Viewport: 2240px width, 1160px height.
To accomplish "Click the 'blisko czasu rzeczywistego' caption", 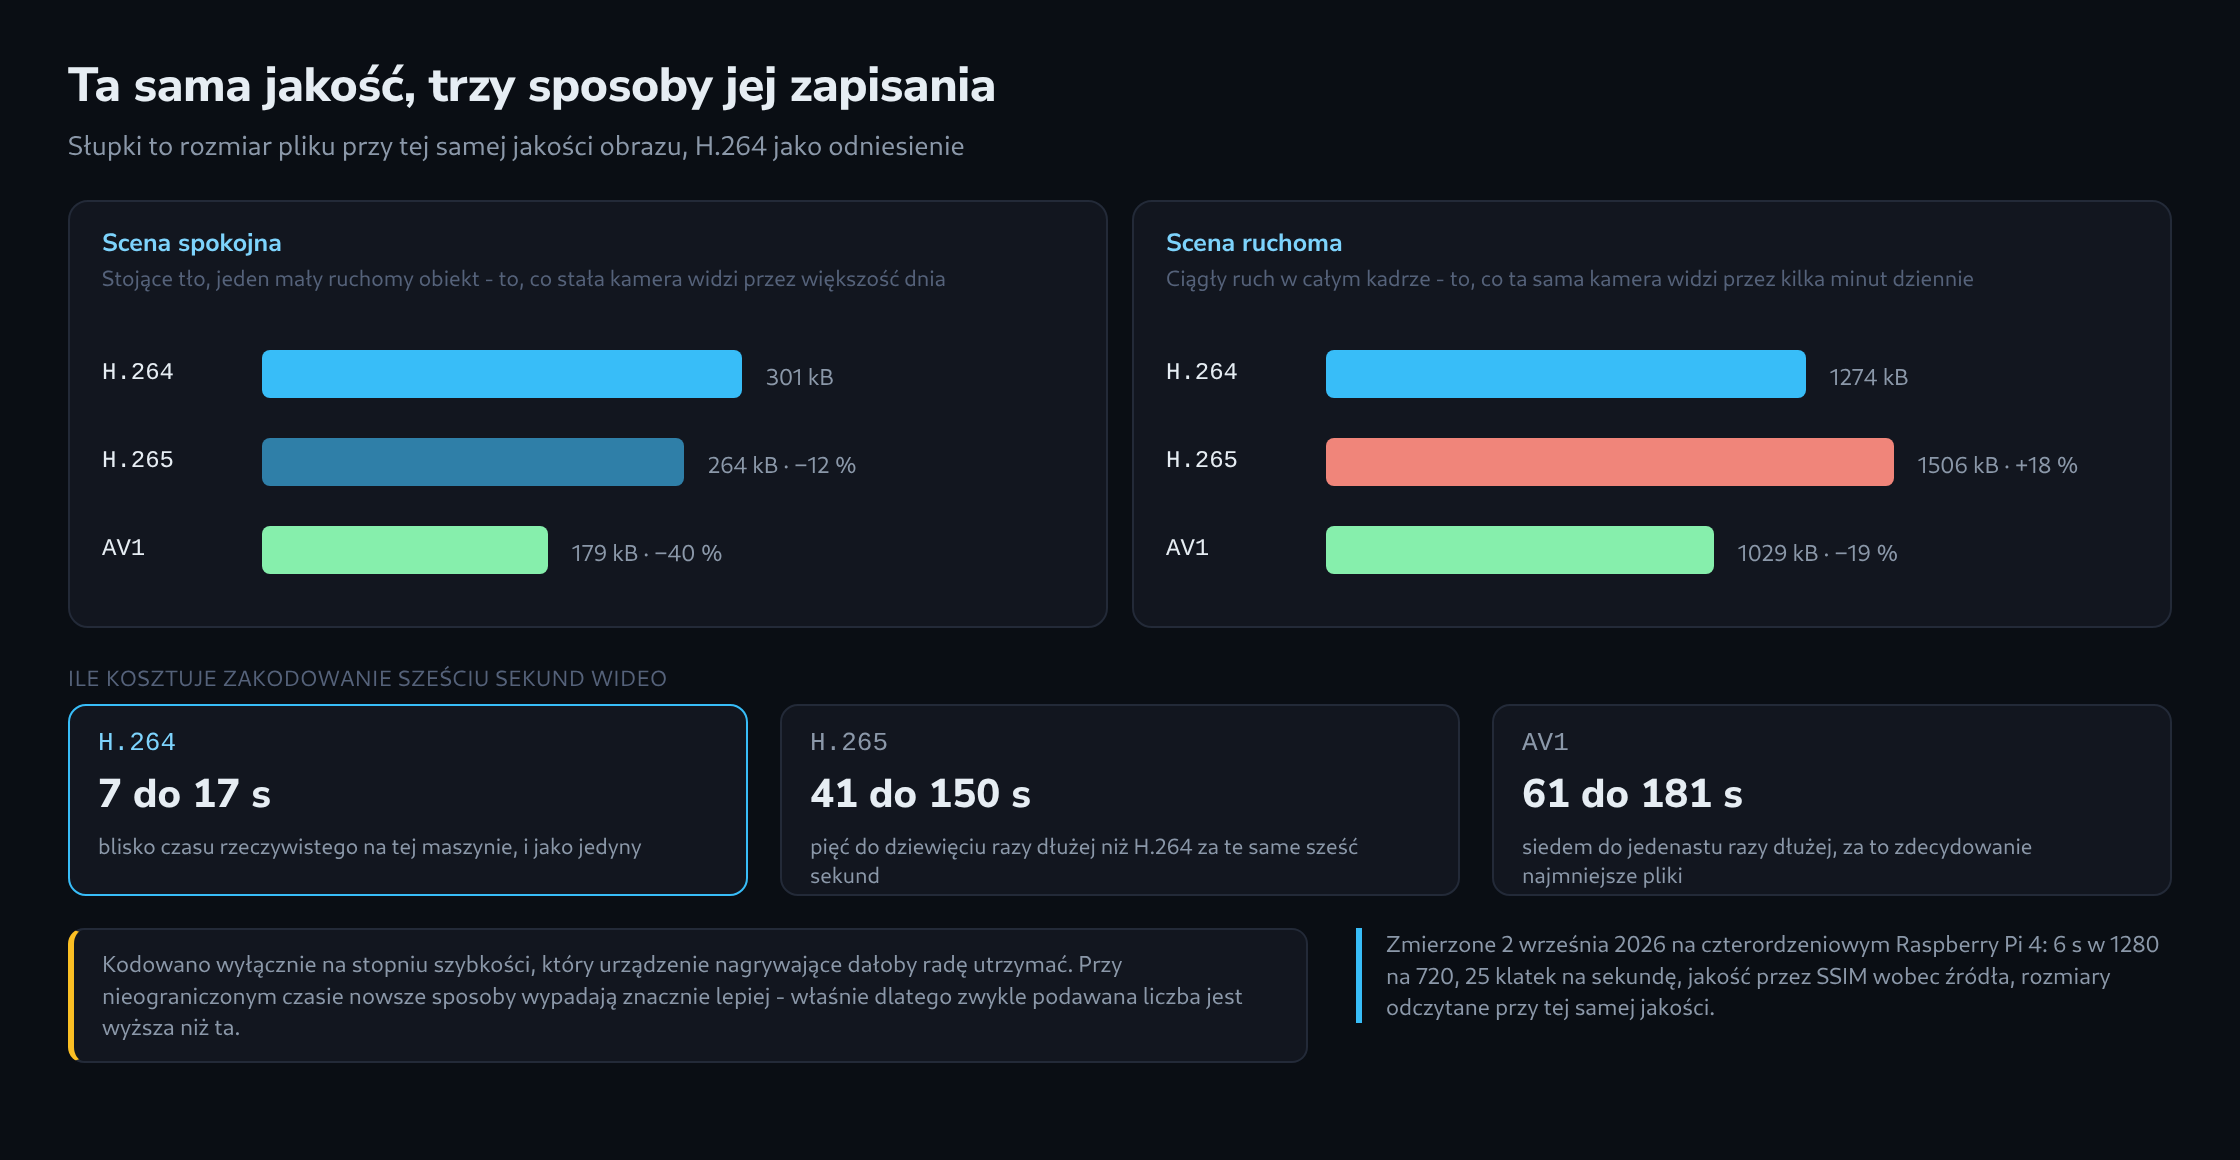I will tap(370, 847).
